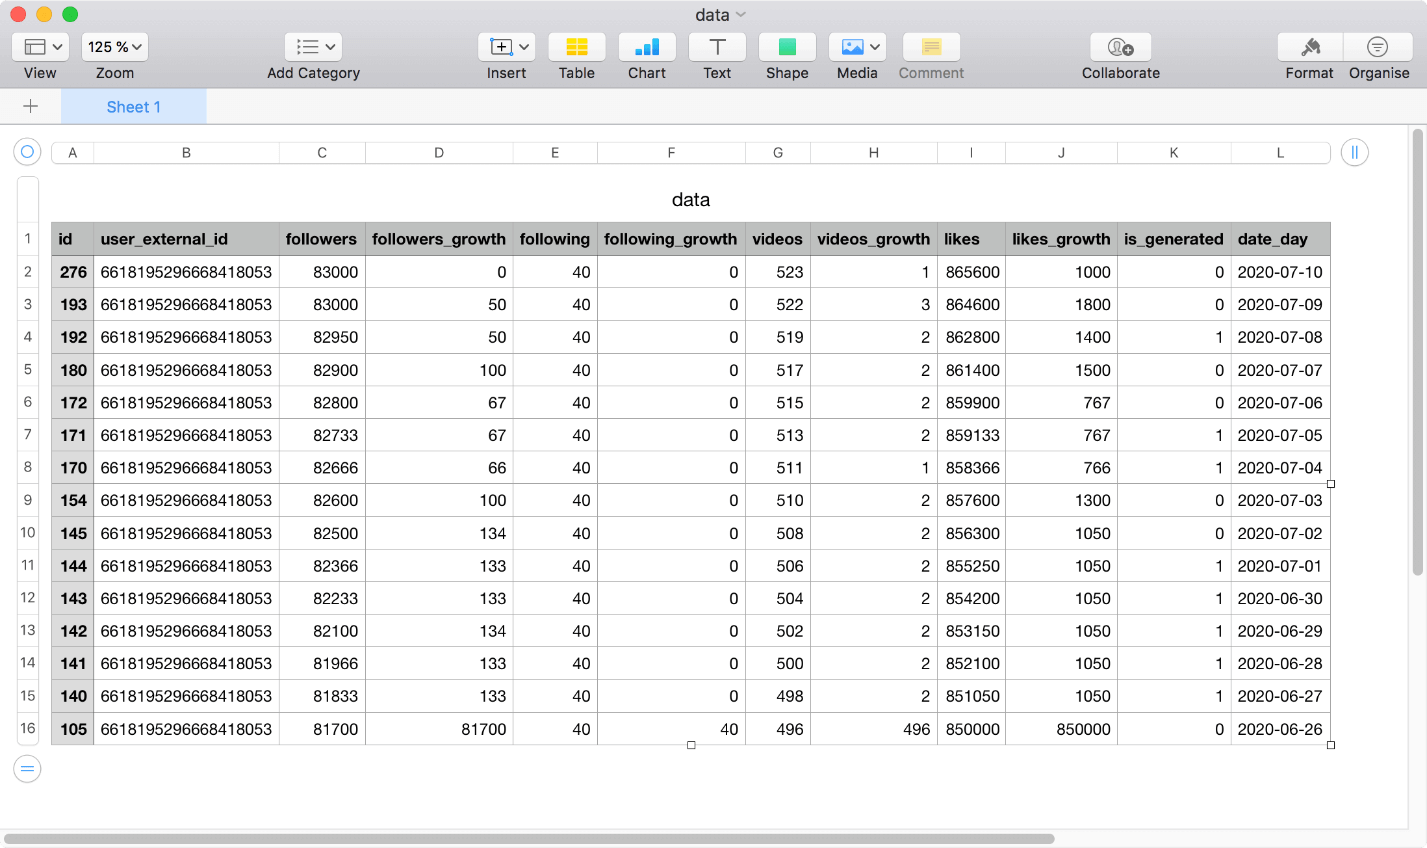Open the View options dropdown
Screen dimensions: 1427x848
[41, 47]
